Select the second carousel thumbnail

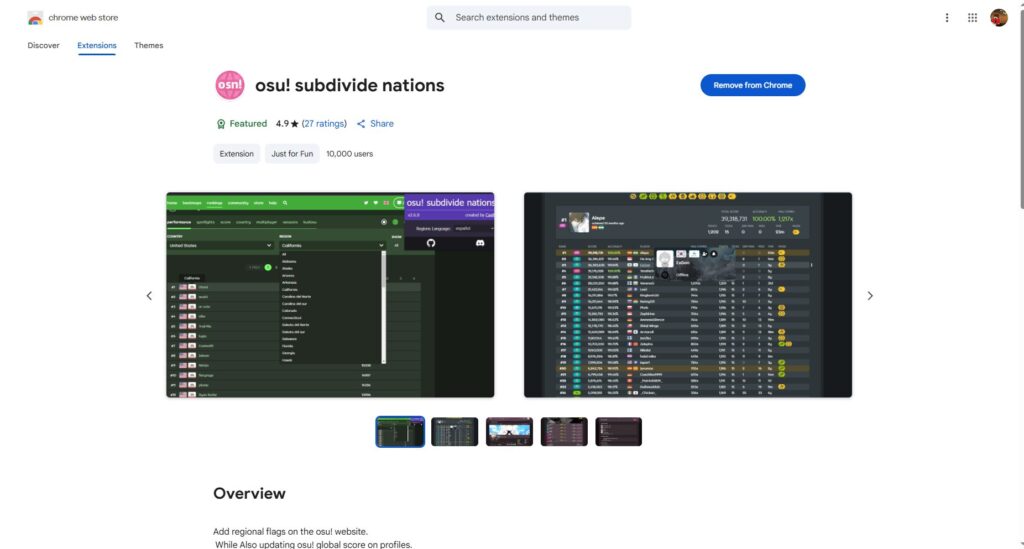(x=455, y=431)
